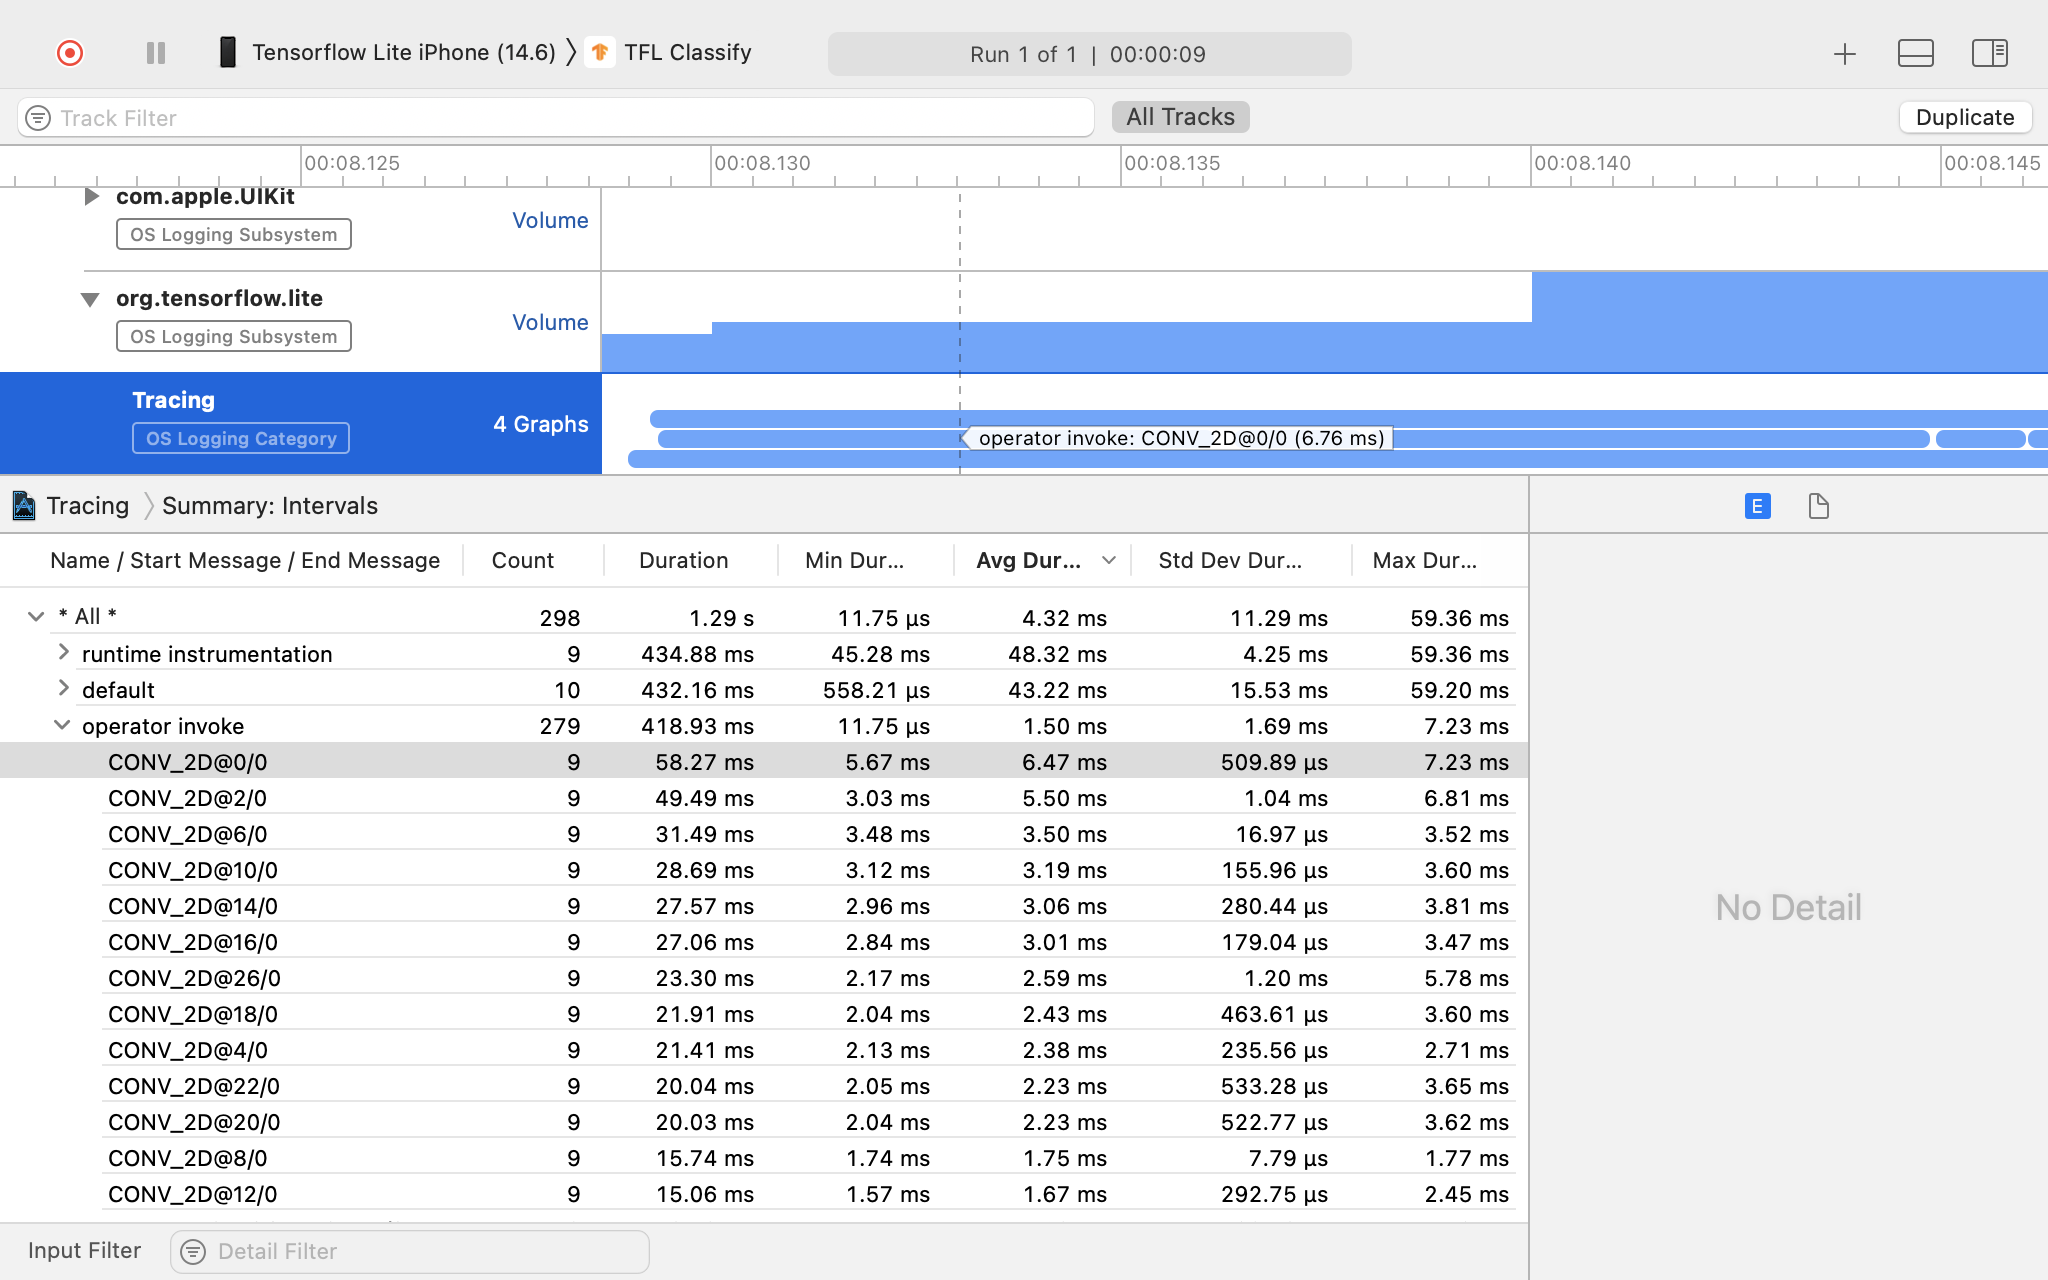
Task: Click the E filter icon in summary panel
Action: coord(1758,507)
